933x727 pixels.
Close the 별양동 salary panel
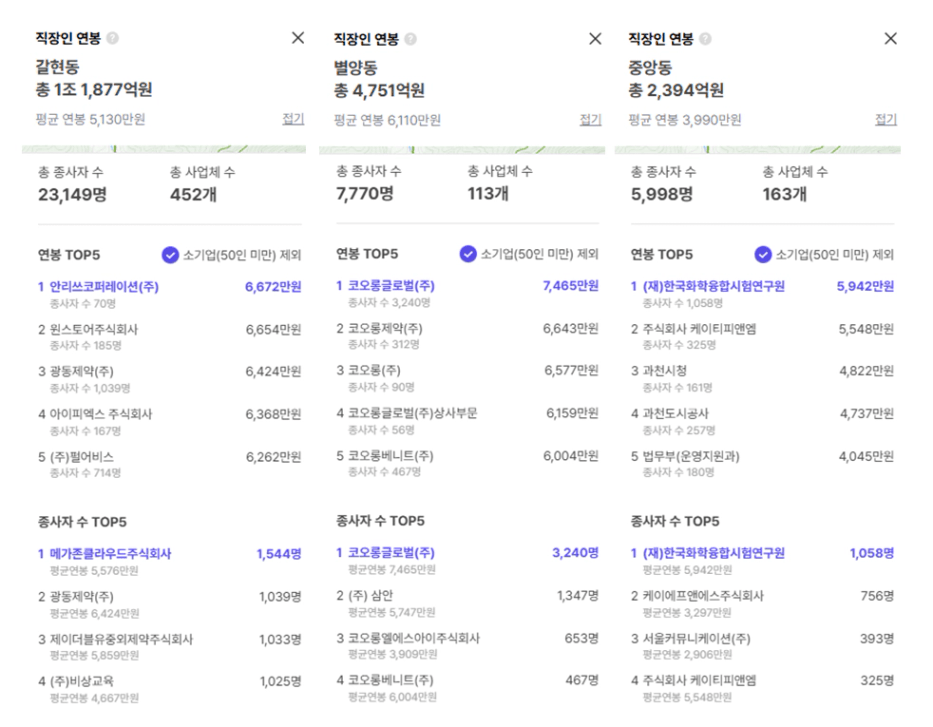pos(595,39)
